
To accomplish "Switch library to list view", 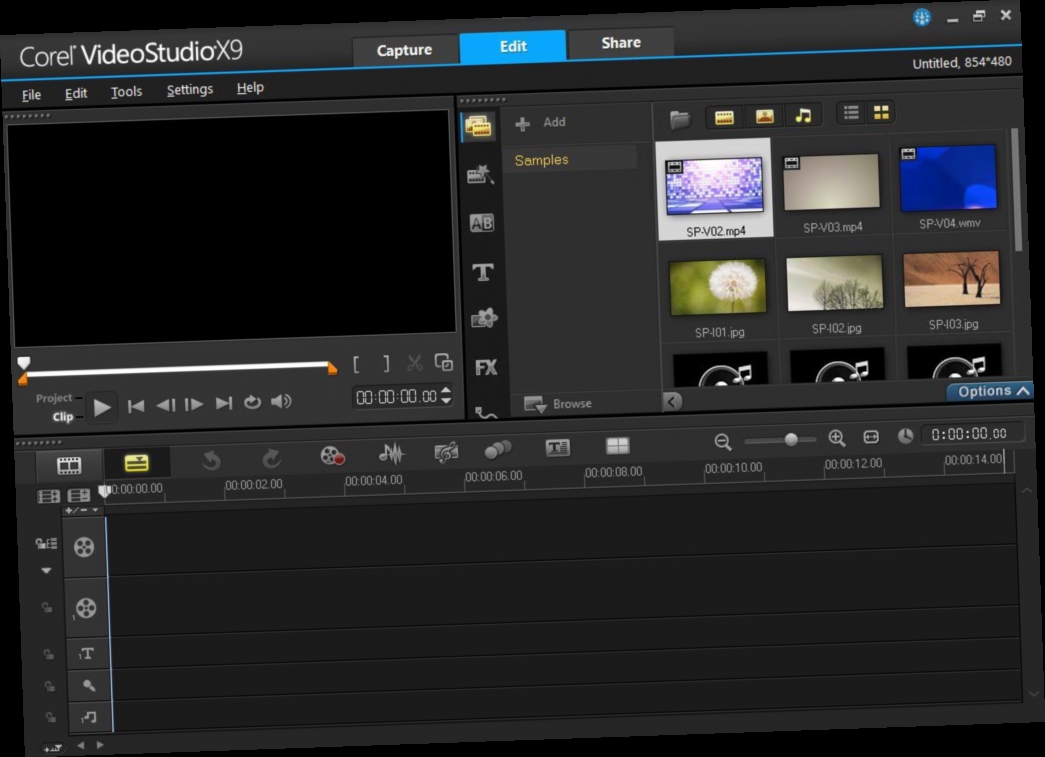I will (851, 113).
